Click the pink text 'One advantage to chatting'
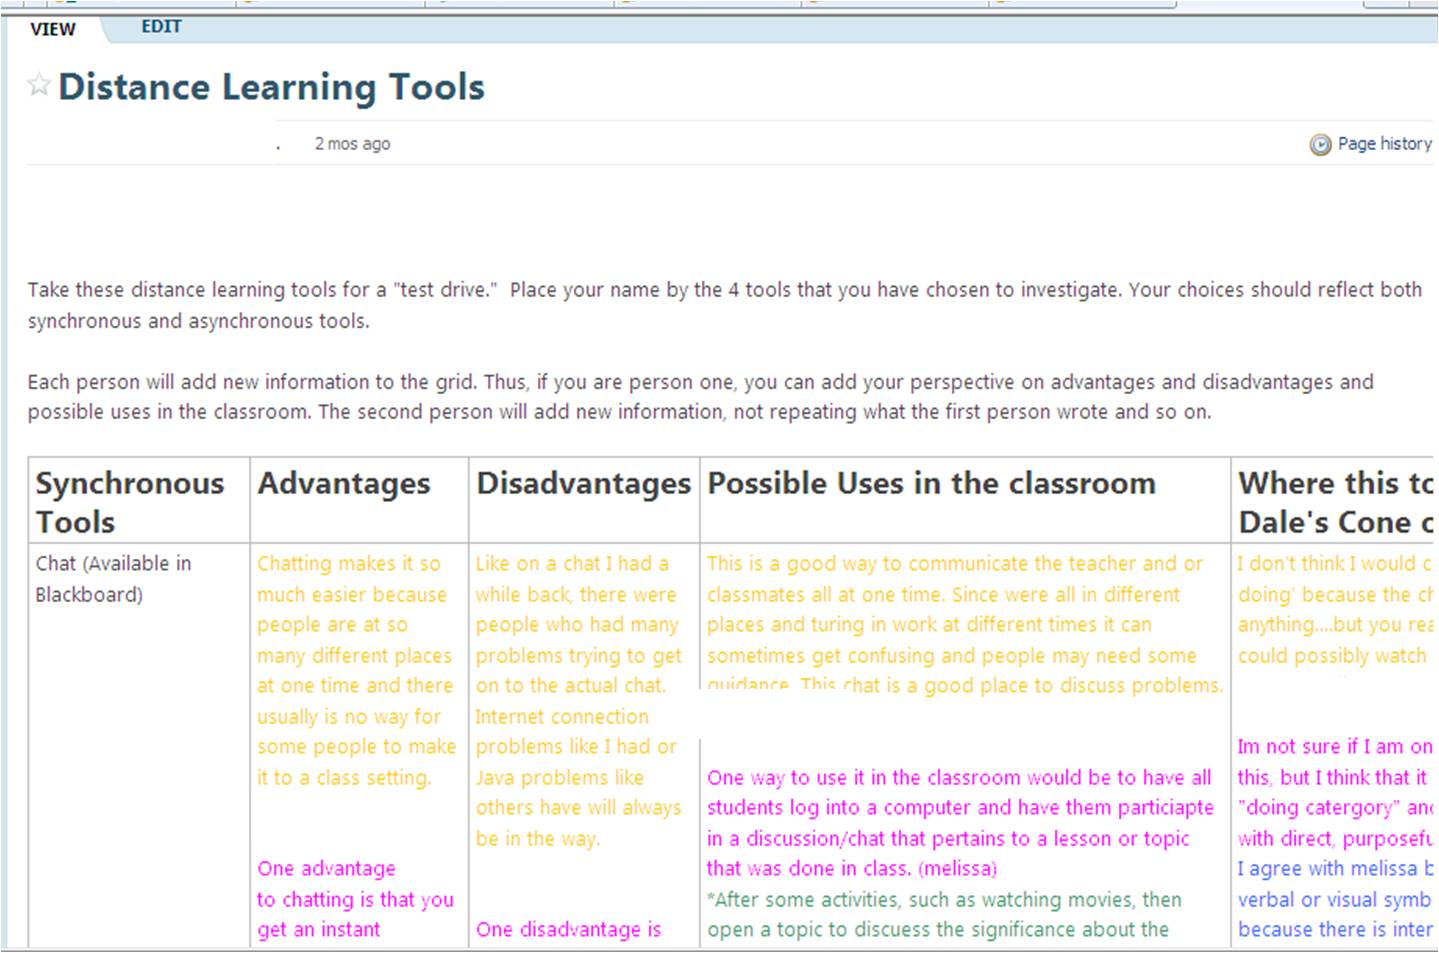The image size is (1439, 953). tap(355, 884)
